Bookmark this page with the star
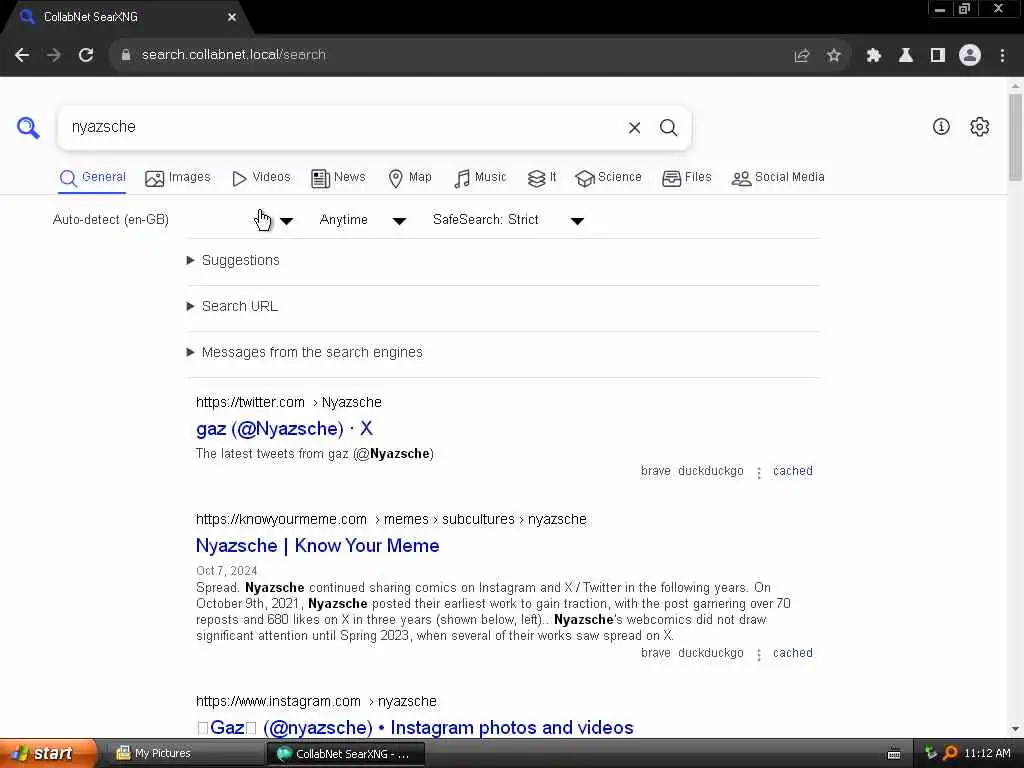1024x768 pixels. click(x=833, y=56)
